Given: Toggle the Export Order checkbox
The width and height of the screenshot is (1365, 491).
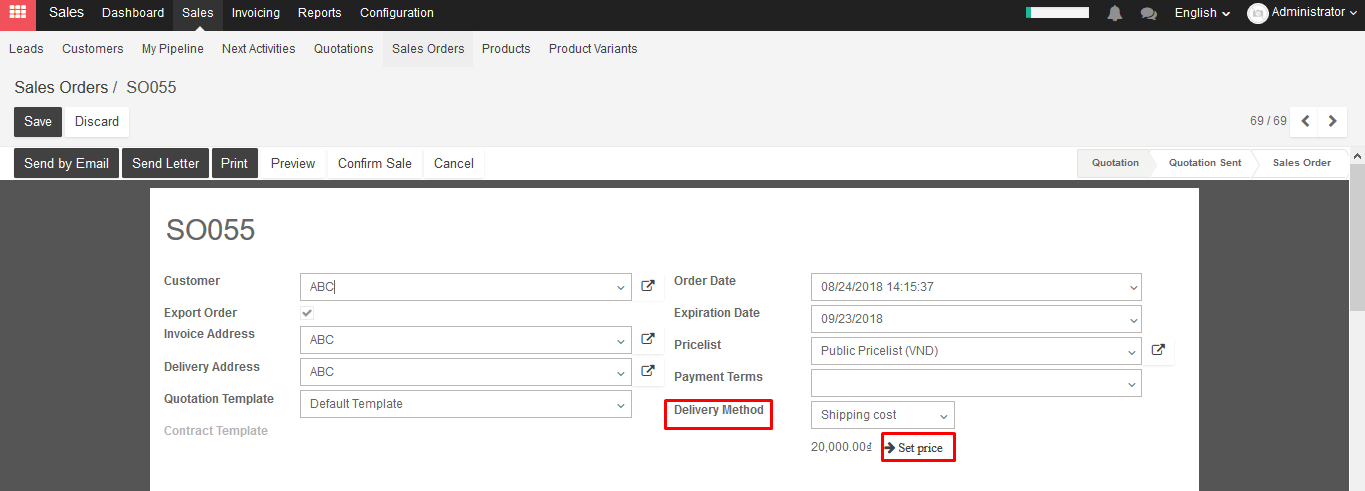Looking at the screenshot, I should tap(307, 313).
